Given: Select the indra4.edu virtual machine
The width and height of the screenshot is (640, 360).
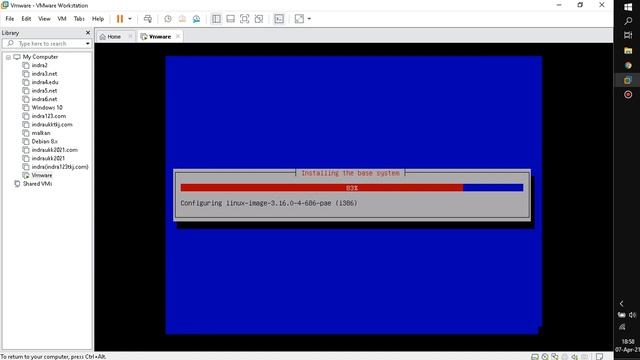Looking at the screenshot, I should 44,82.
